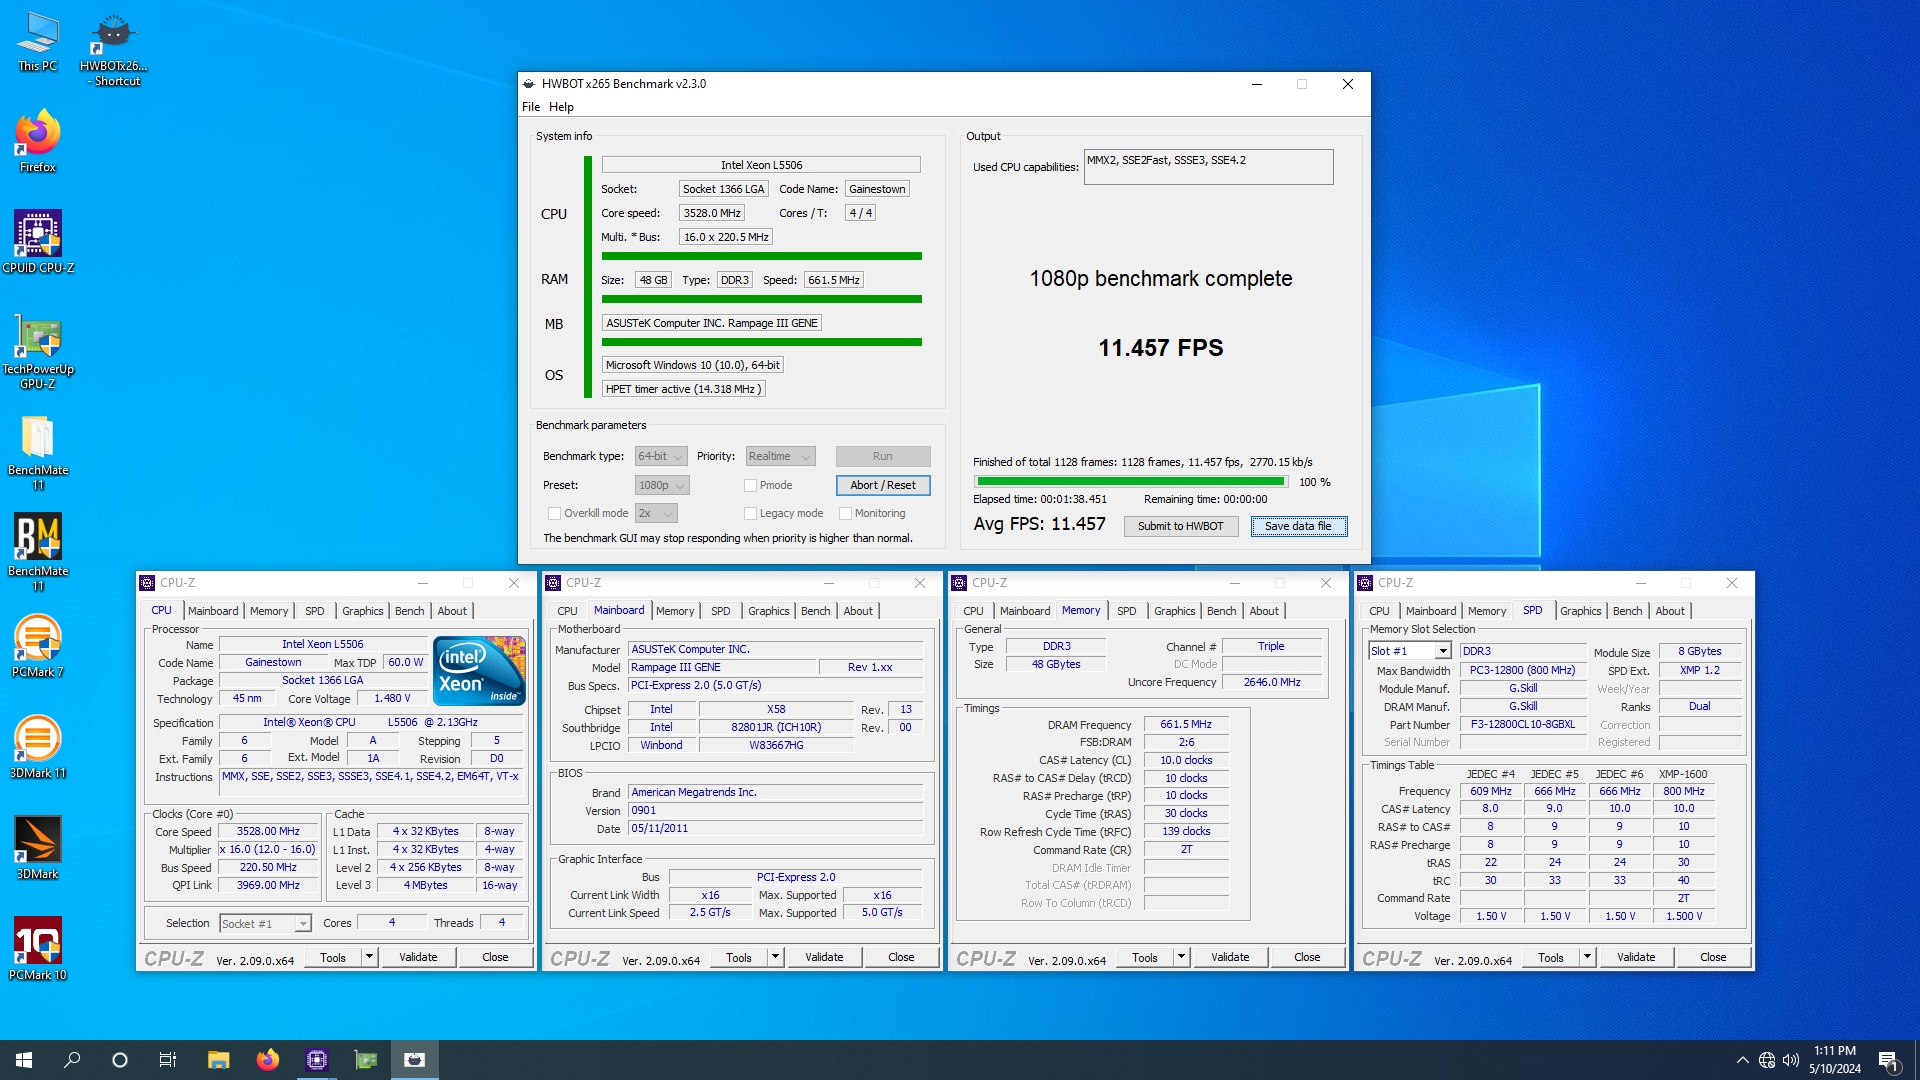Open SPD tab in Memory CPU-Z window
The height and width of the screenshot is (1080, 1920).
tap(1126, 611)
